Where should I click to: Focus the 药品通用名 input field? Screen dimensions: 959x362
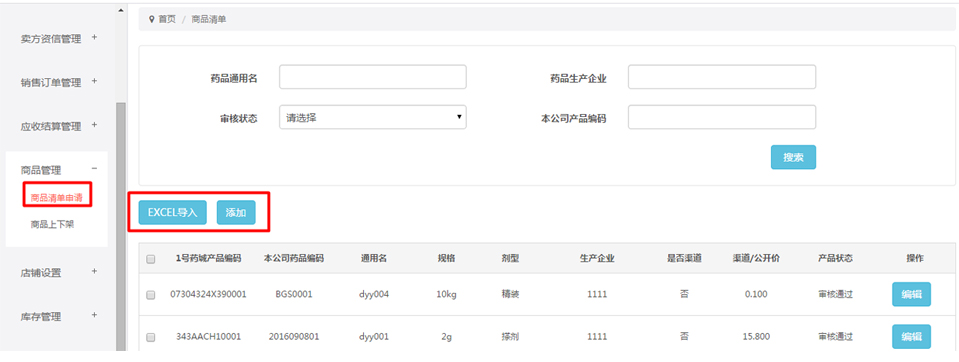coord(372,77)
